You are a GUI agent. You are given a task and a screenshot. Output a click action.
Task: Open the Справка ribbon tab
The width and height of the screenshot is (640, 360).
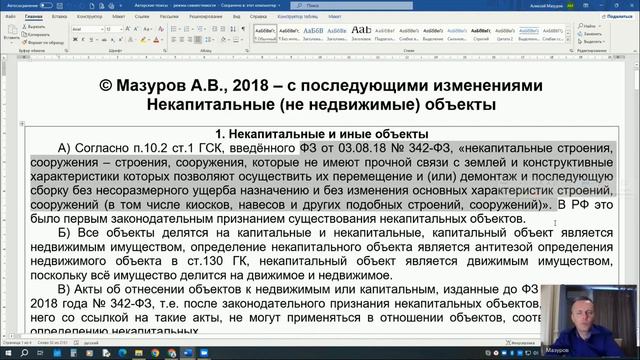(258, 17)
